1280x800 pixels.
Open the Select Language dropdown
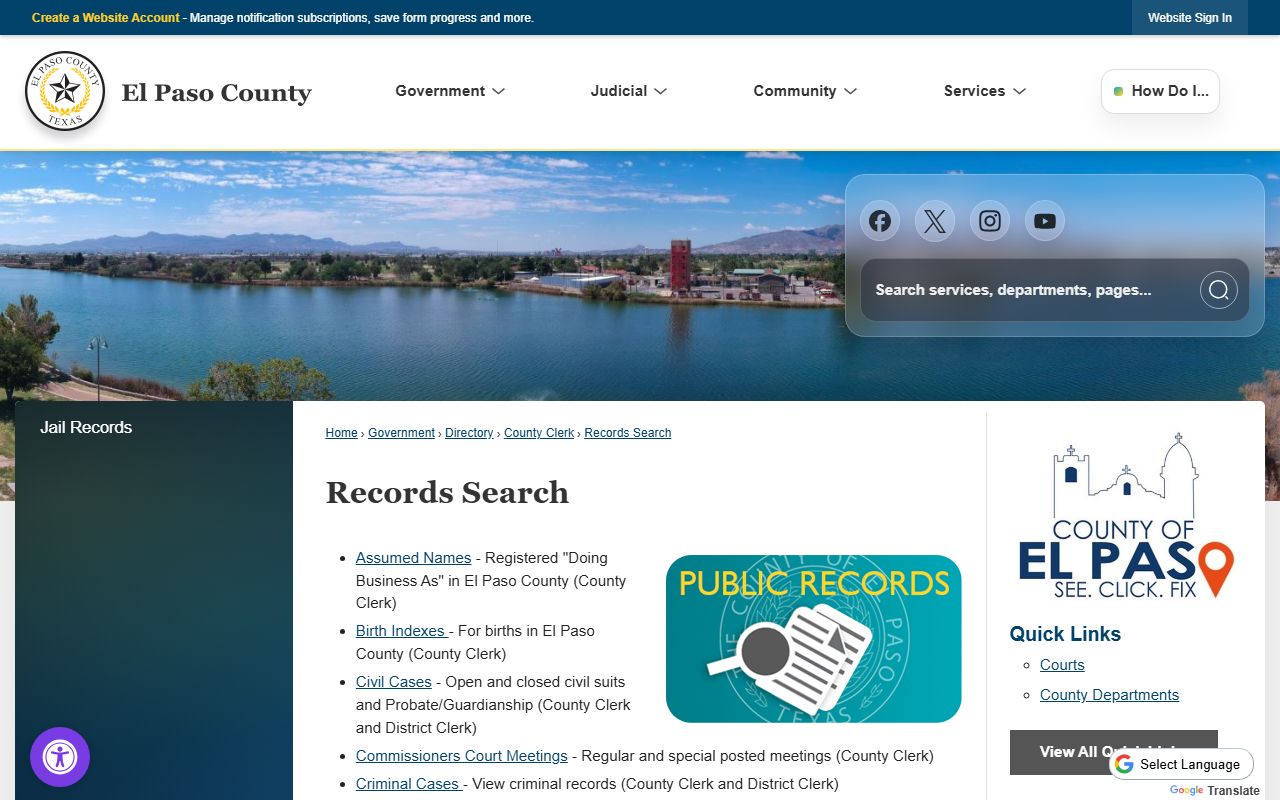point(1181,764)
